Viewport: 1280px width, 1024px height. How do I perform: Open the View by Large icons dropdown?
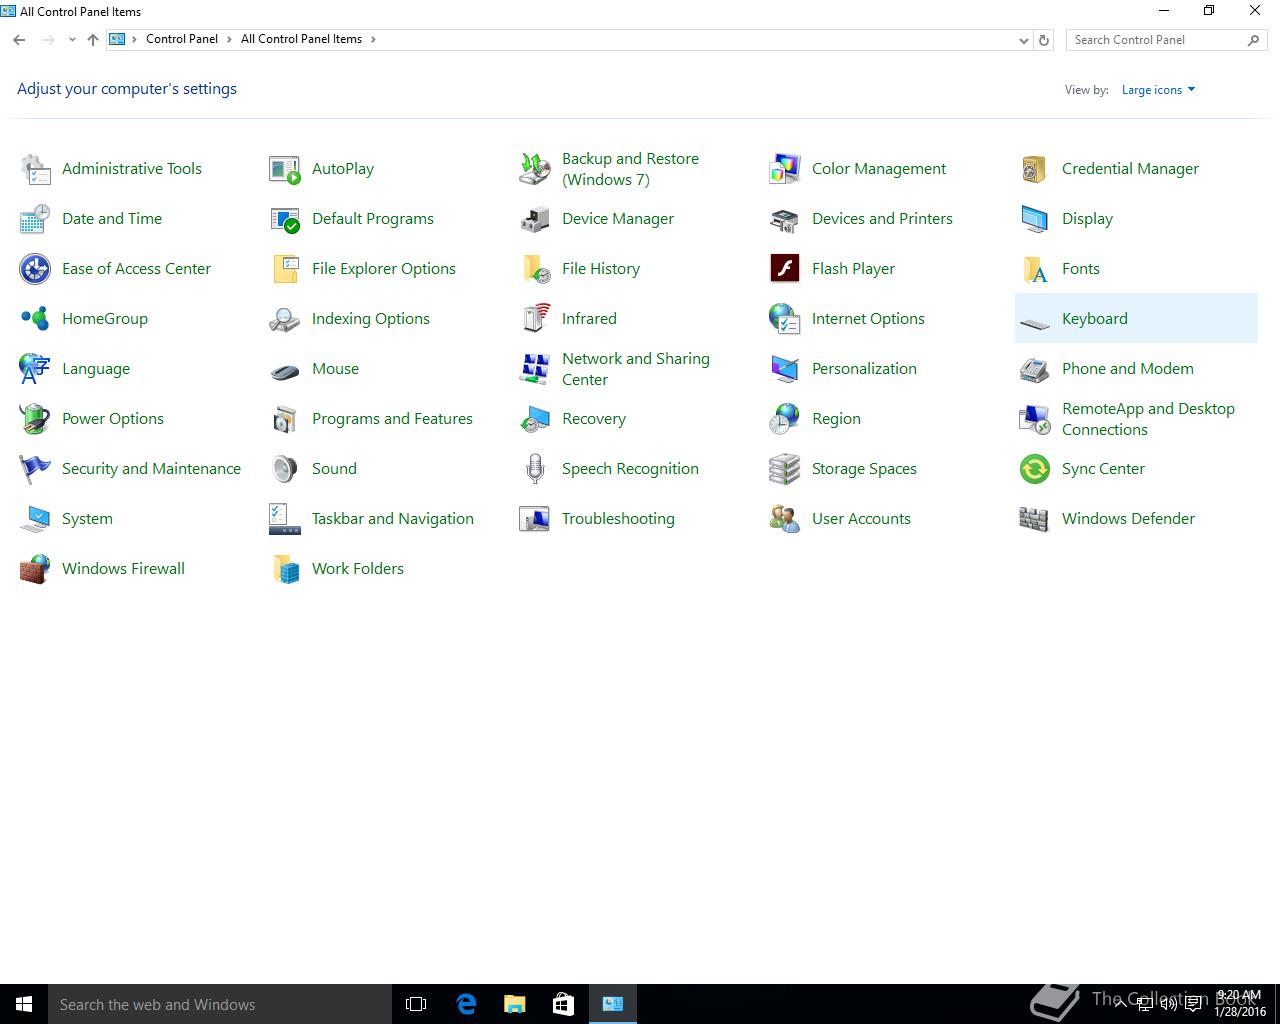tap(1158, 90)
